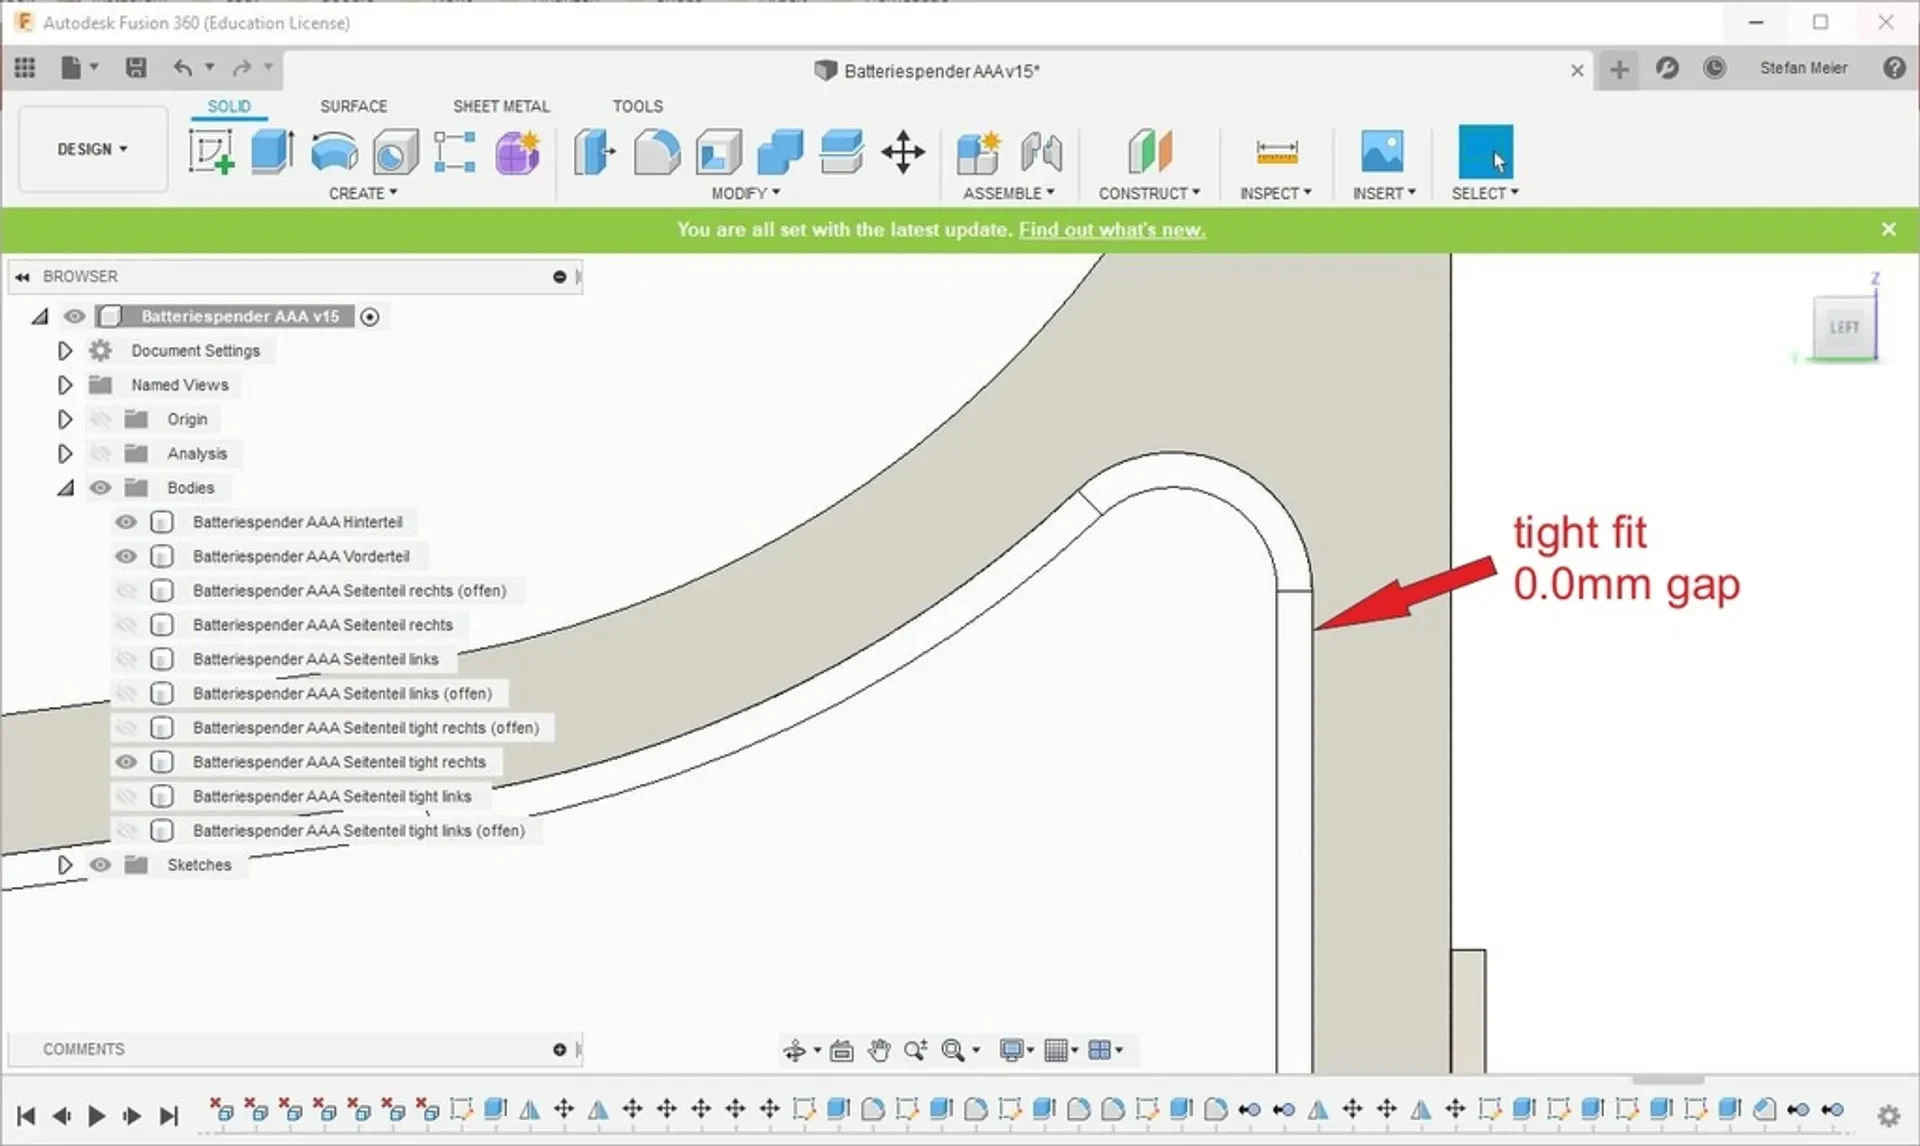Image resolution: width=1920 pixels, height=1146 pixels.
Task: Hide Batteriespender AAA Seitenteil tight rechts body
Action: [x=126, y=762]
